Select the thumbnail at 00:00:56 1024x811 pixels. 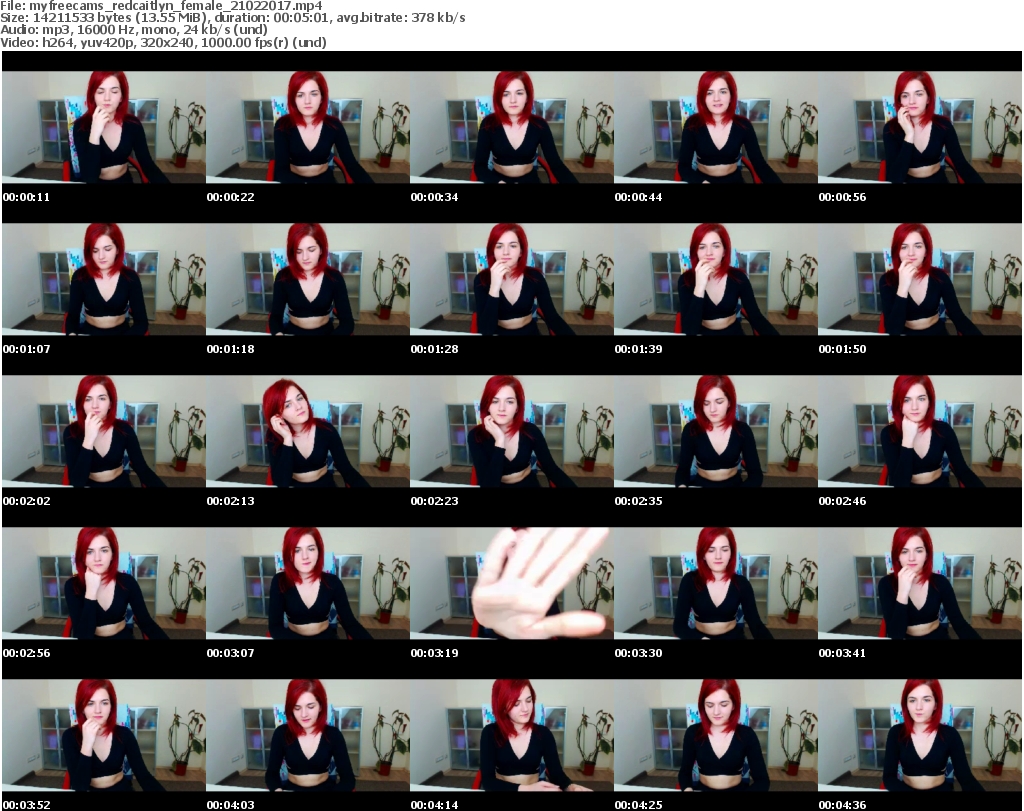920,127
